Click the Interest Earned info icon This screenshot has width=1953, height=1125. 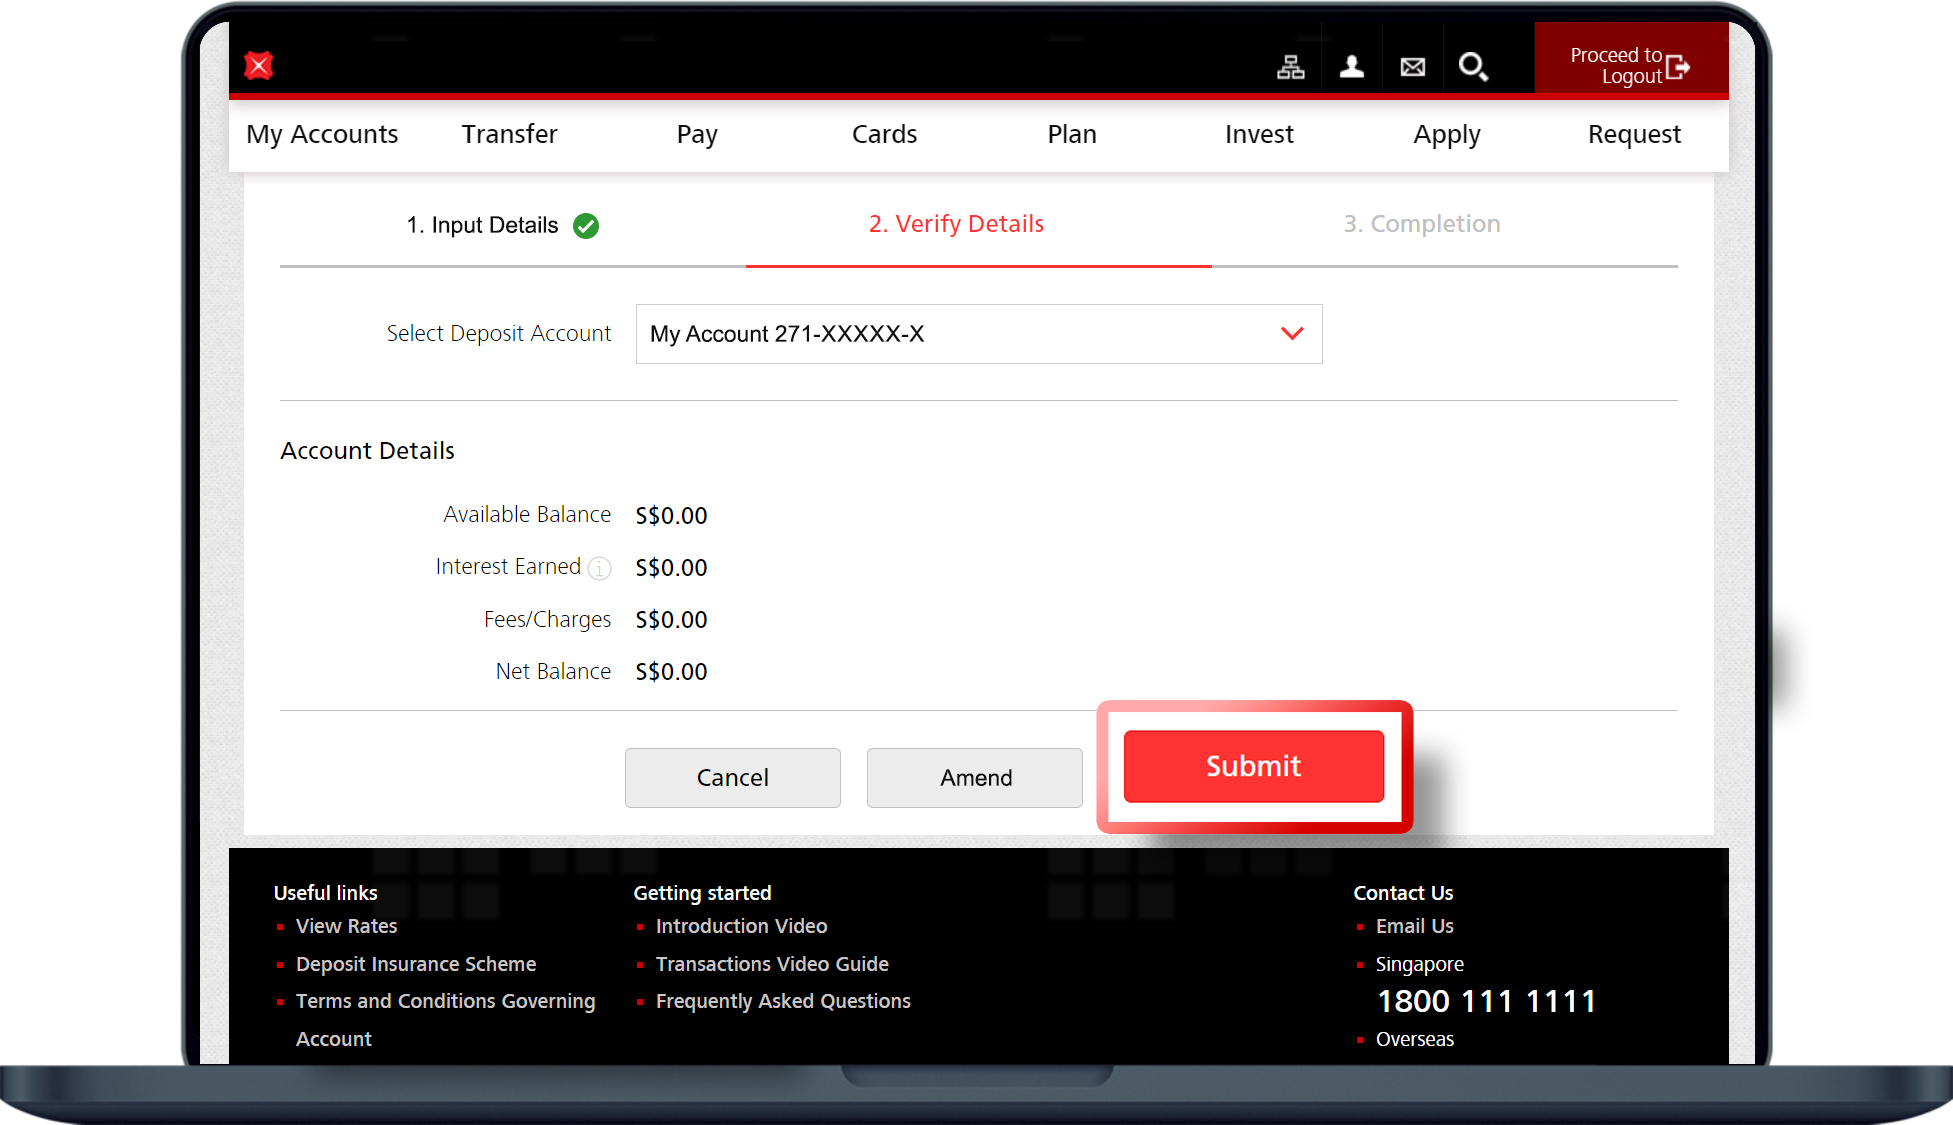(x=599, y=568)
